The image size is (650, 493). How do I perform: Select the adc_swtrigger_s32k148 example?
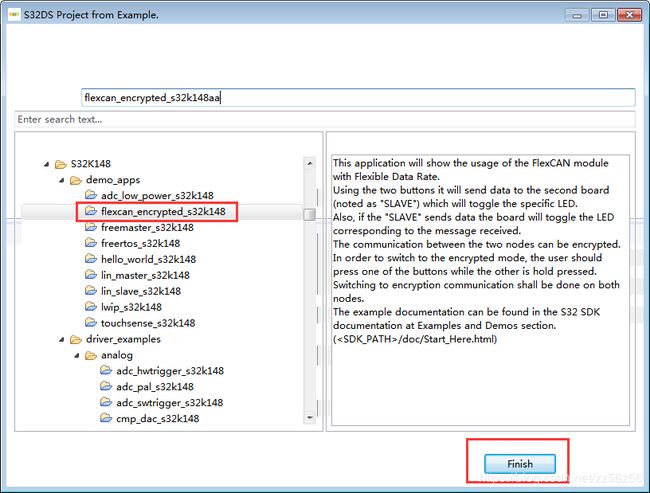click(170, 403)
